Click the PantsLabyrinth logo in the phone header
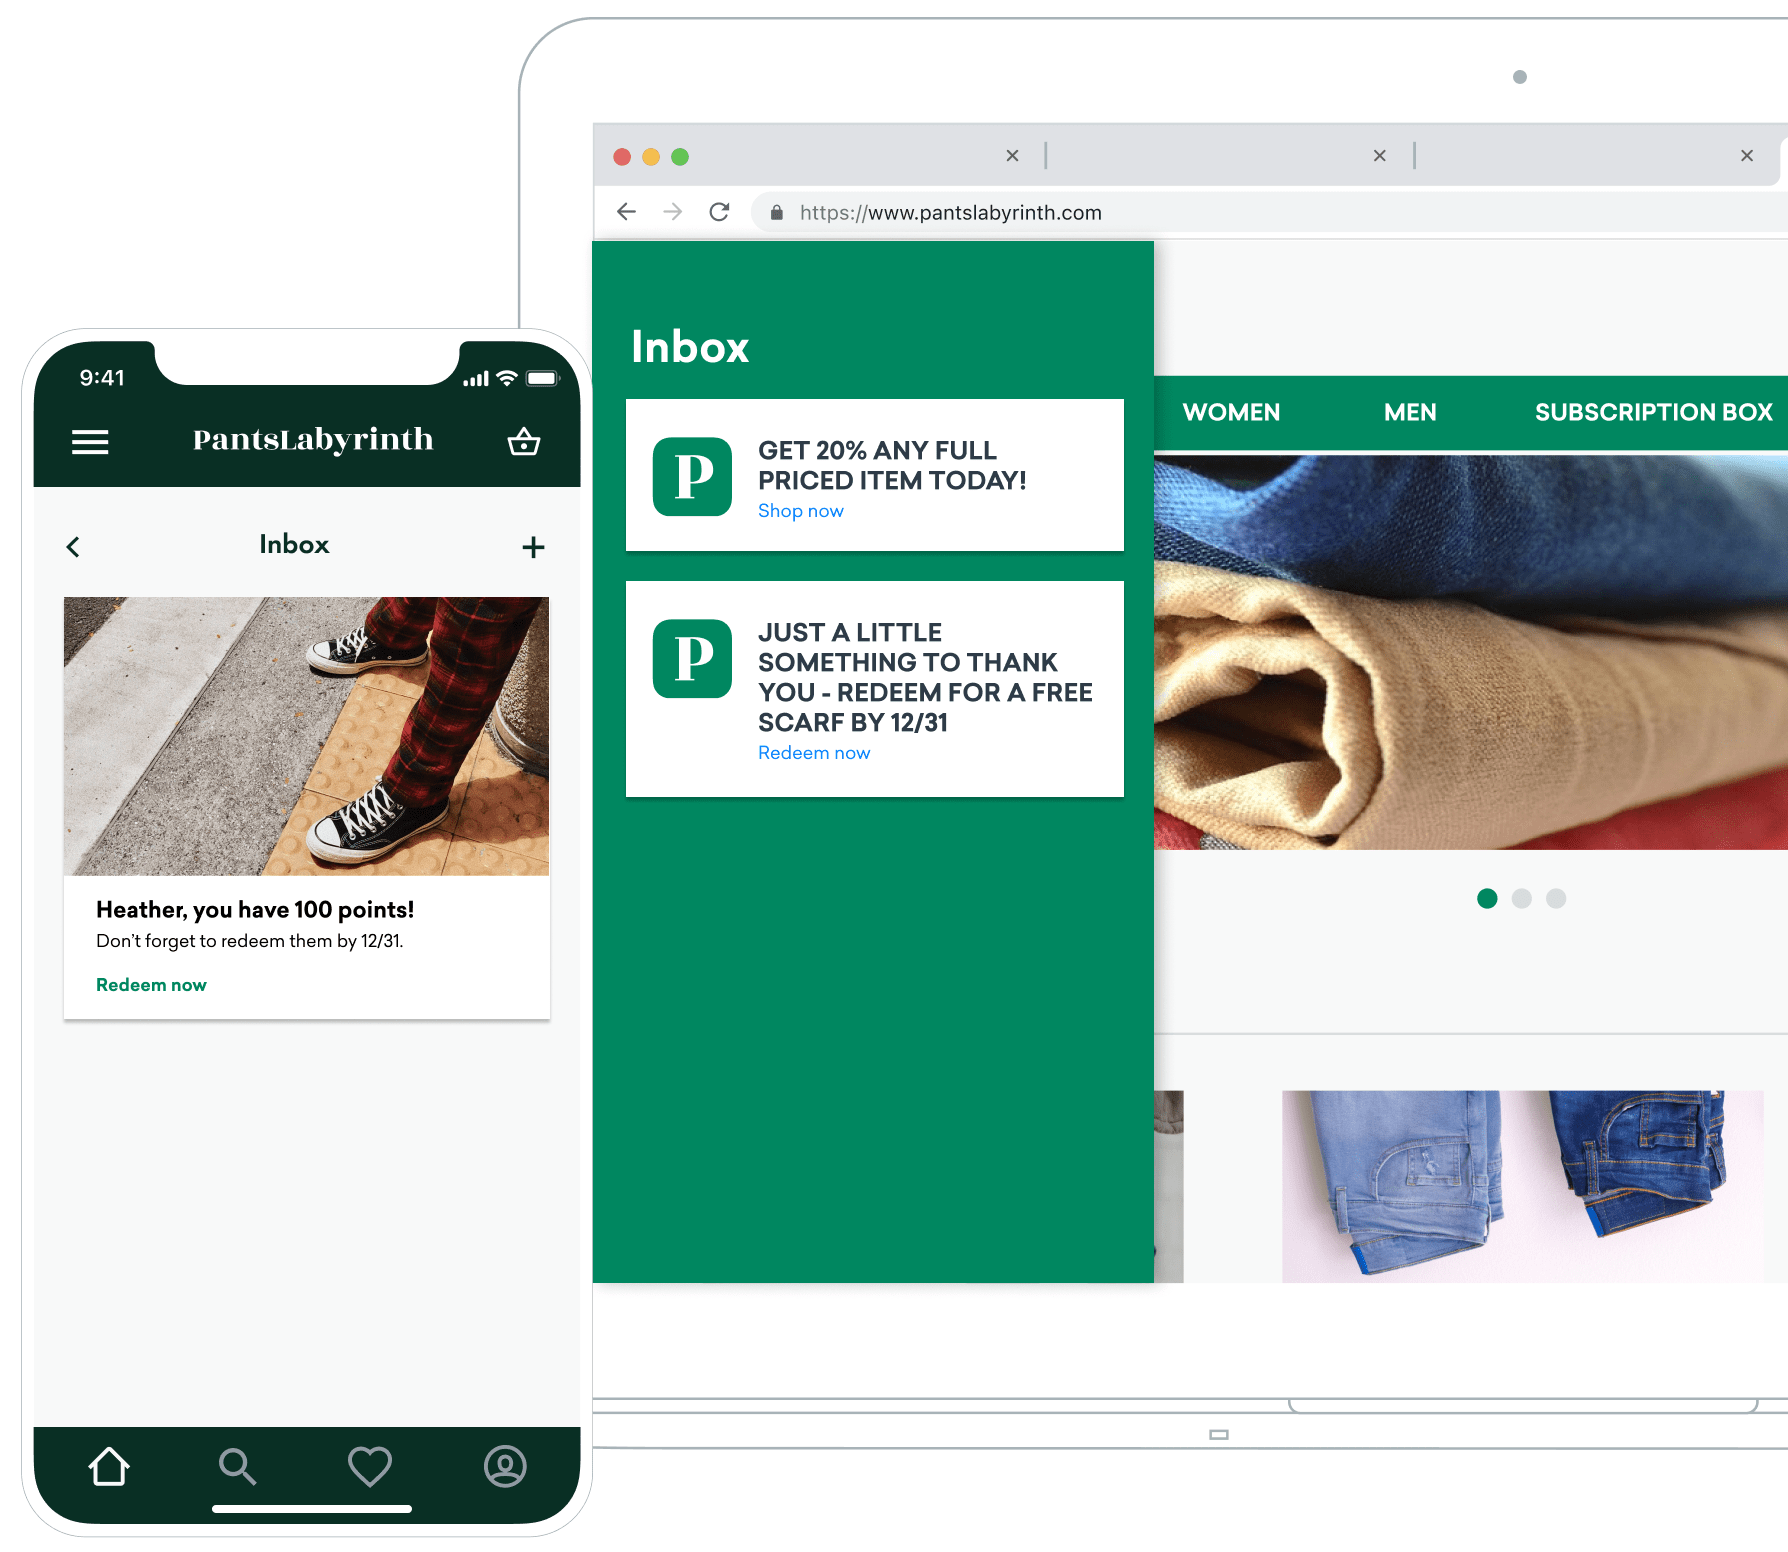 coord(313,439)
